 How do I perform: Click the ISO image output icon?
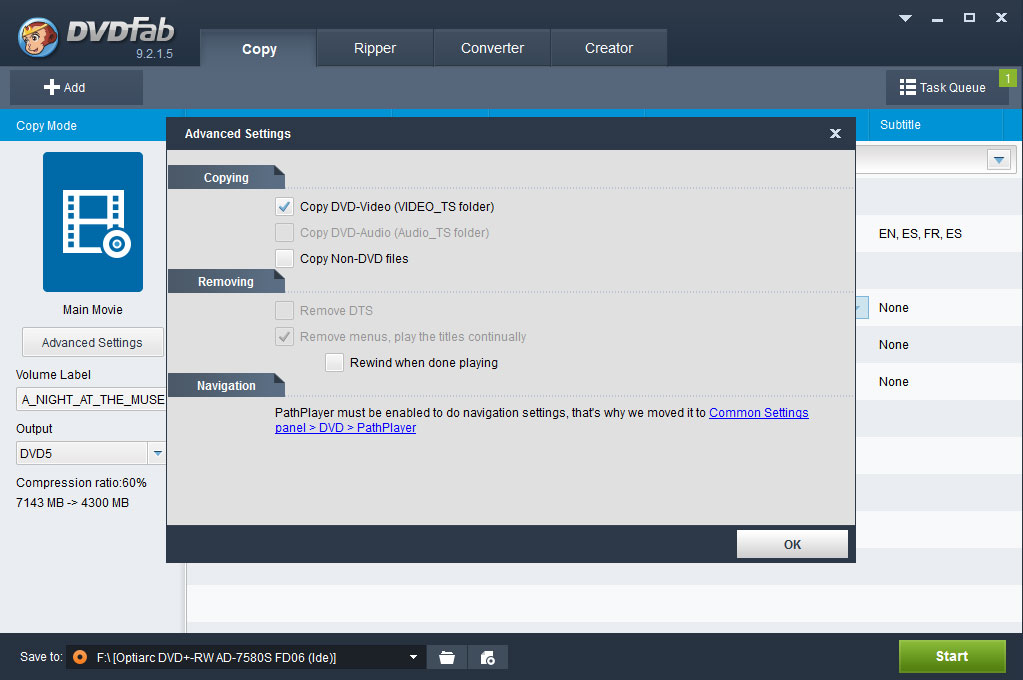[487, 657]
